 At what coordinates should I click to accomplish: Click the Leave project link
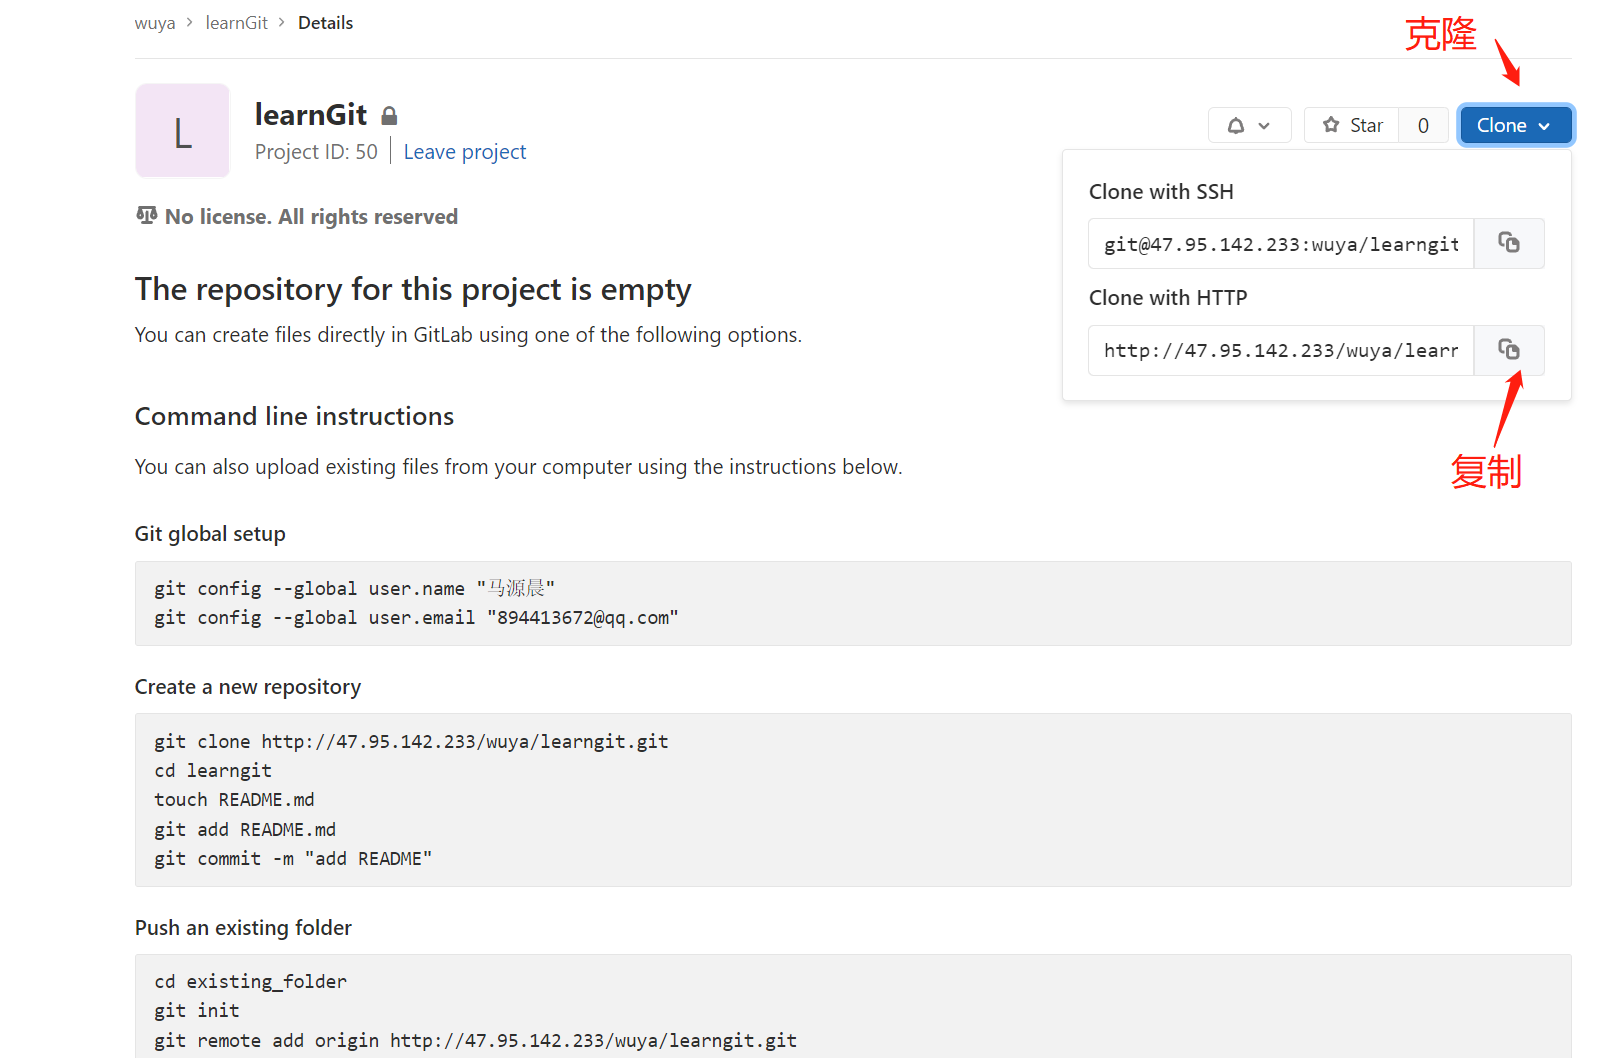465,152
